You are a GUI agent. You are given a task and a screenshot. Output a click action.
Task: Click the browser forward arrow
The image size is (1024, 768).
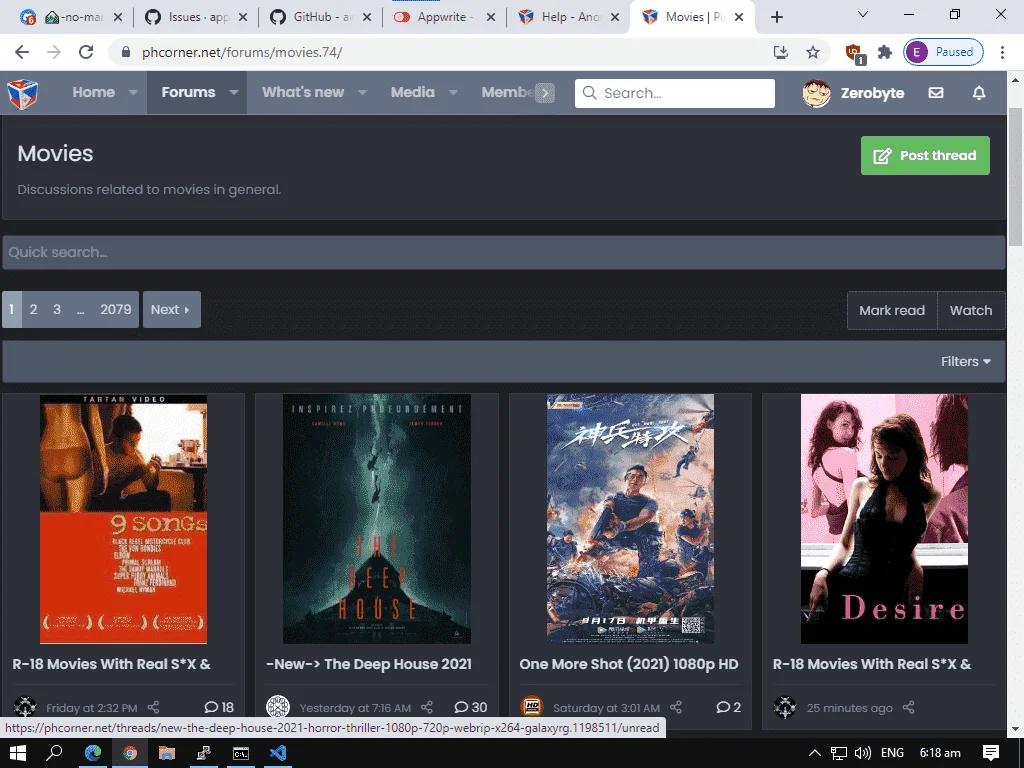[x=54, y=52]
